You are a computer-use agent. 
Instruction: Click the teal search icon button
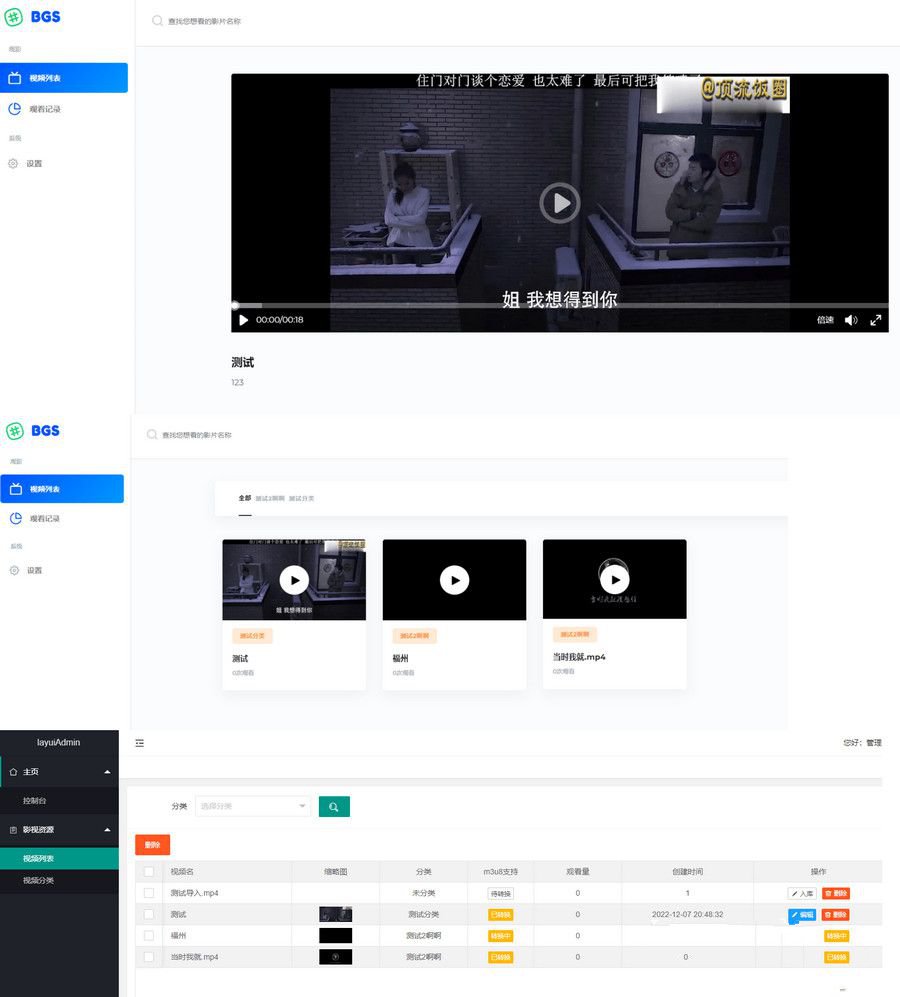click(x=334, y=806)
